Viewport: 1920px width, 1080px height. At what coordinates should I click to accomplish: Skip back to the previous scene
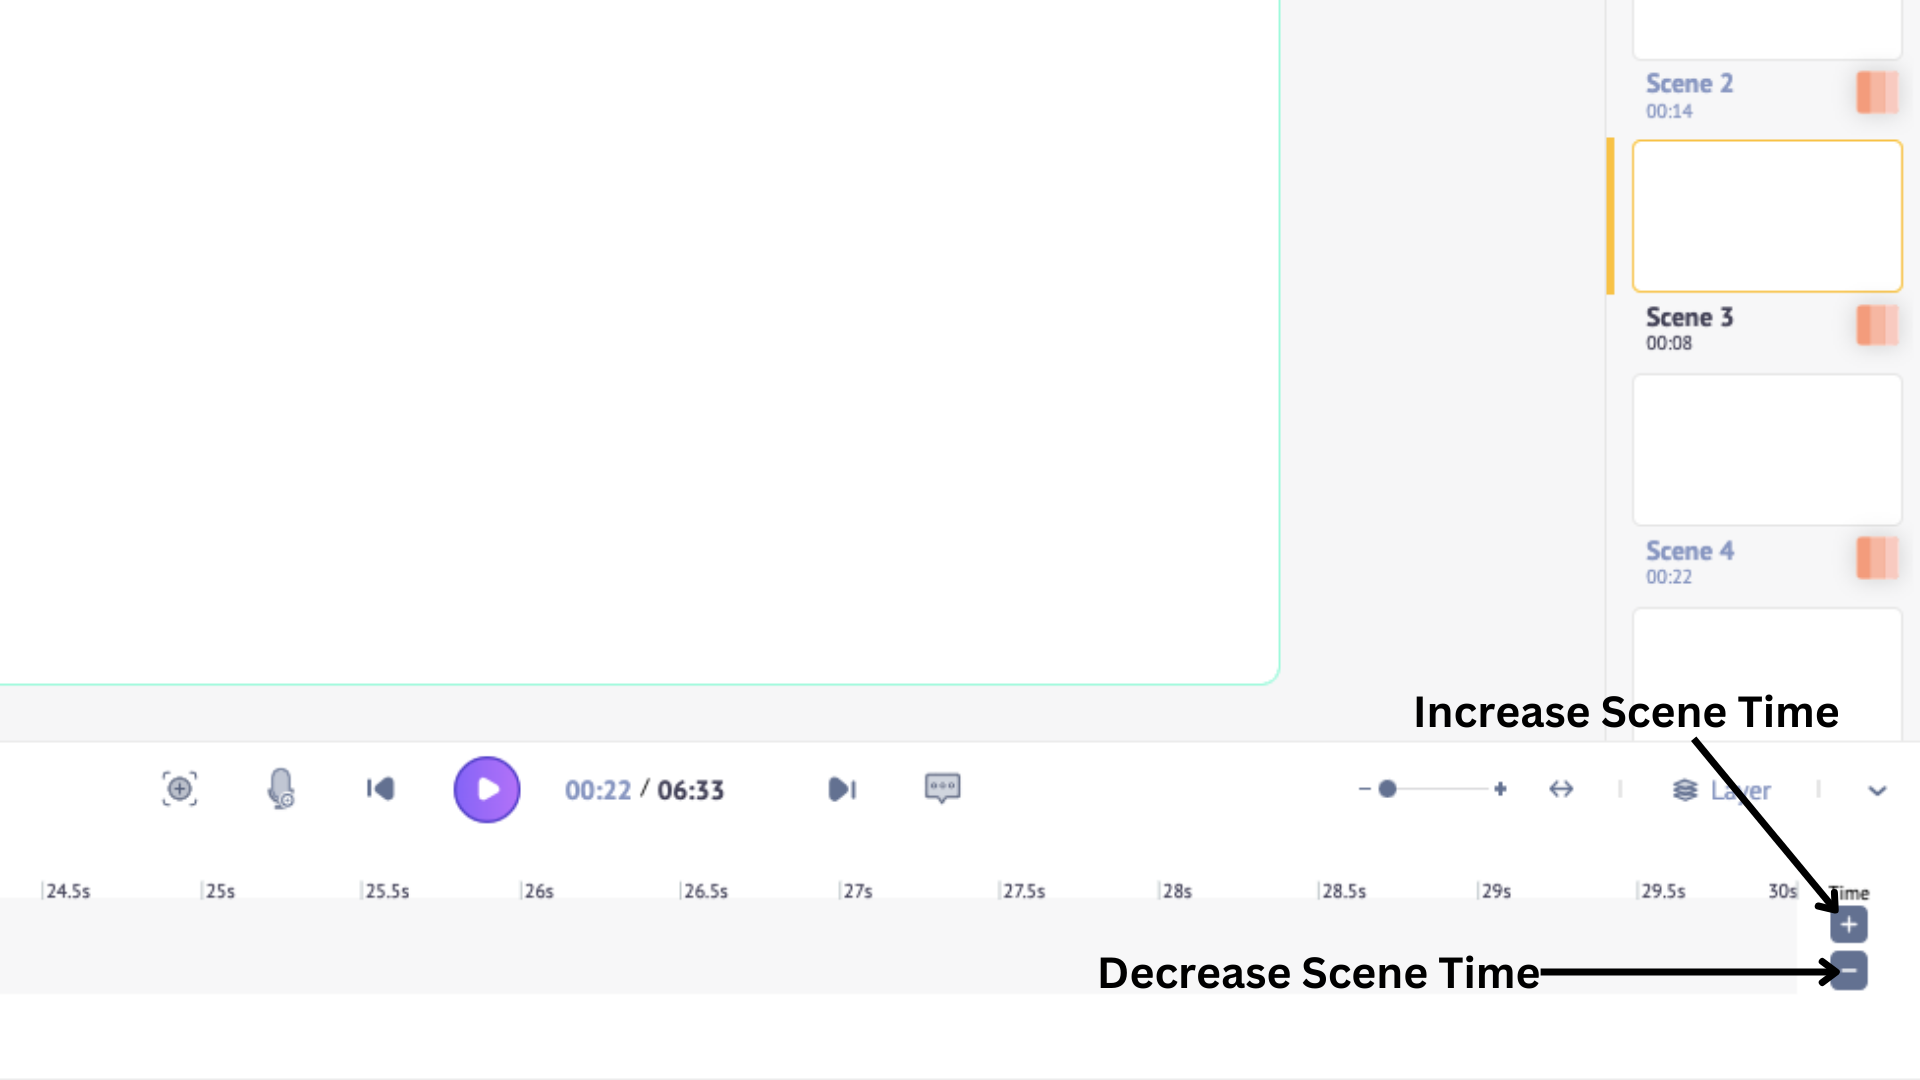tap(381, 789)
